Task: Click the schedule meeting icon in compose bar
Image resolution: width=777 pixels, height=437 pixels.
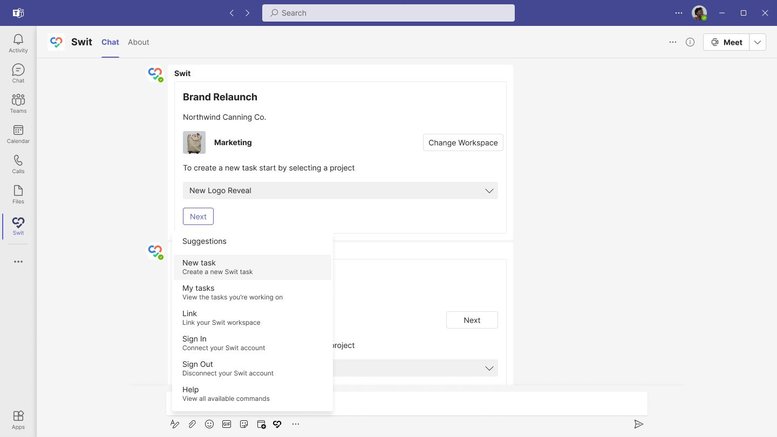Action: 261,424
